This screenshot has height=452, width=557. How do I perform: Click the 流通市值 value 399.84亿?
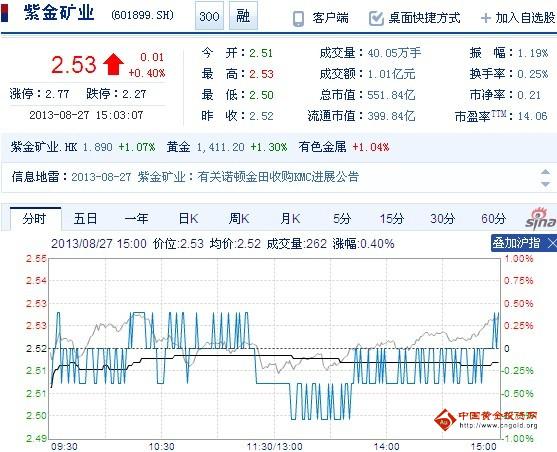[391, 116]
